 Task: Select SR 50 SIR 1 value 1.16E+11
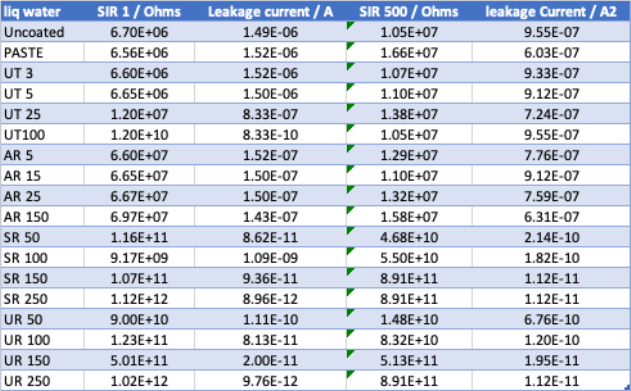point(139,237)
